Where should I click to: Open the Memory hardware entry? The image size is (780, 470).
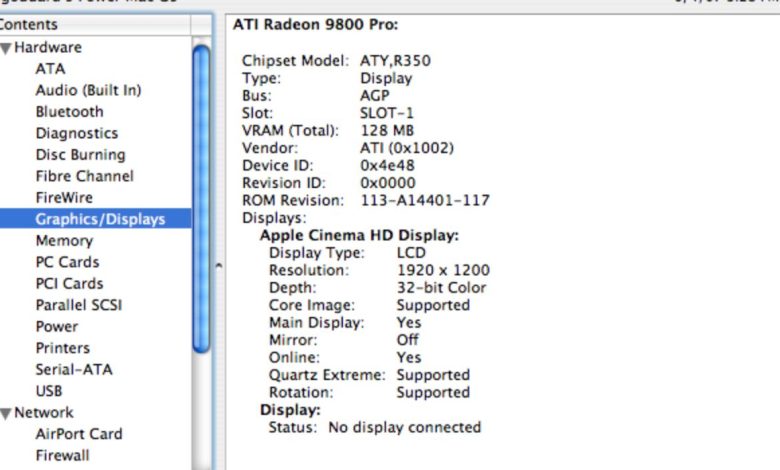(64, 241)
